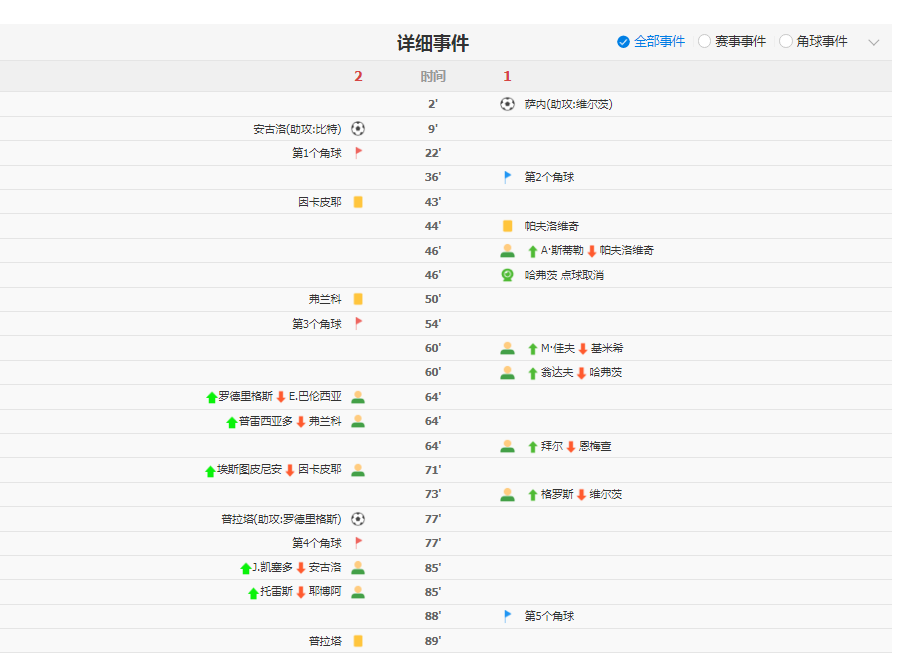
Task: Click the substitution icon beside E.巴伦西亚
Action: [x=358, y=397]
